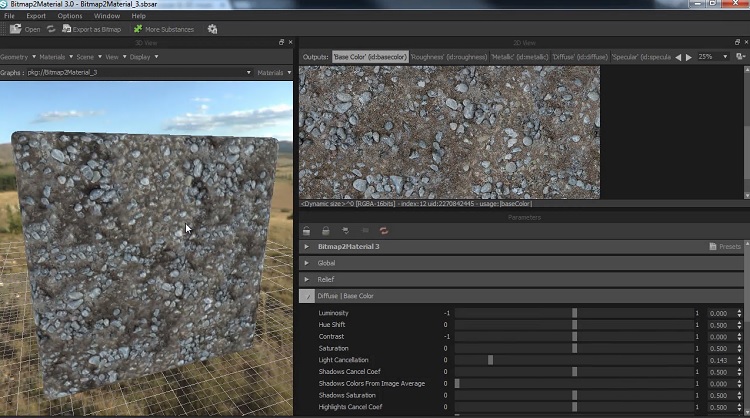750x418 pixels.
Task: Expand the Relief parameters section
Action: 307,279
